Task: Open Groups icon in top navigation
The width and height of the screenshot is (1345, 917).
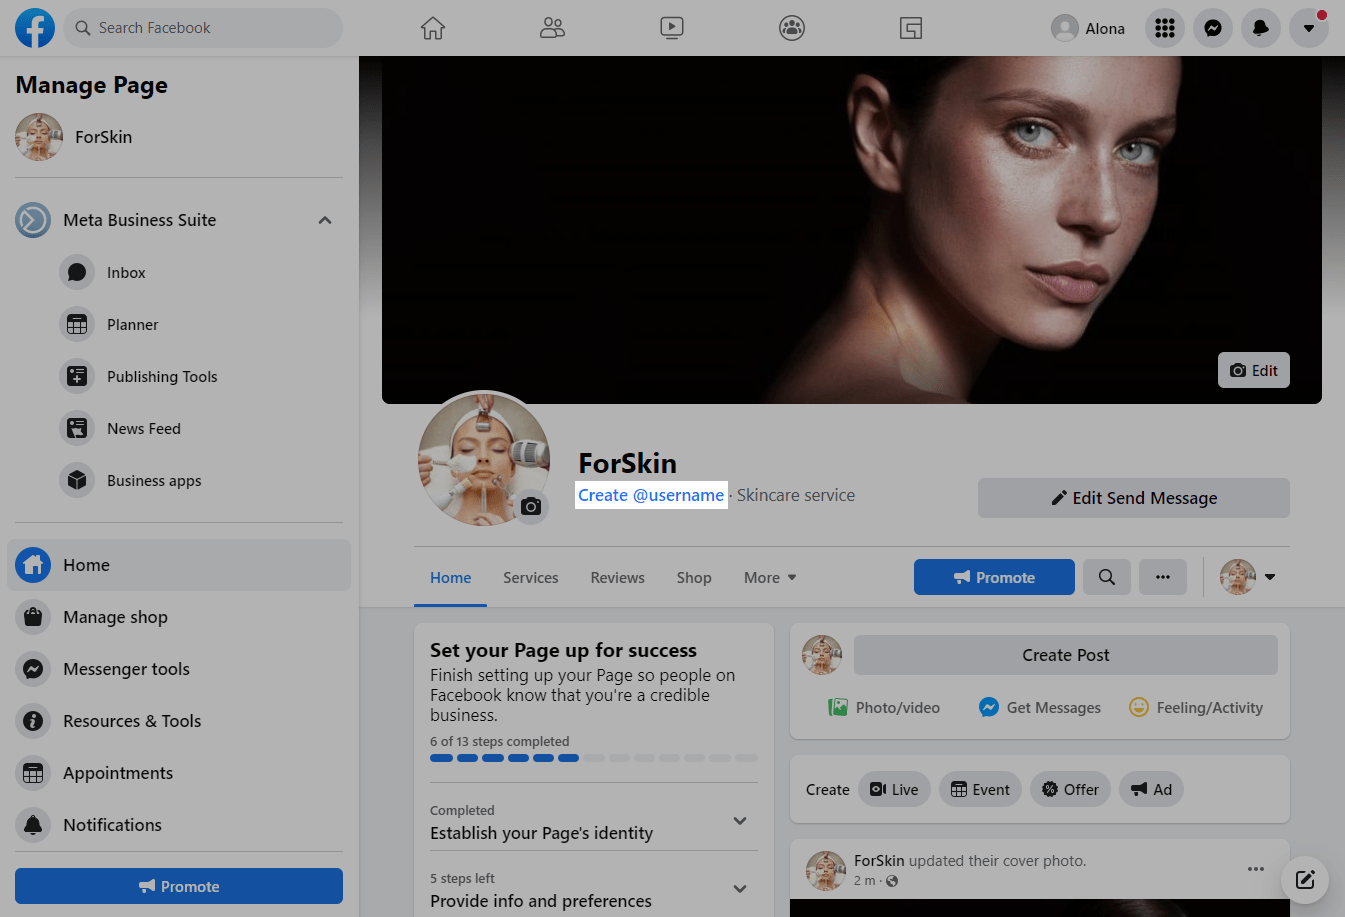Action: (792, 28)
